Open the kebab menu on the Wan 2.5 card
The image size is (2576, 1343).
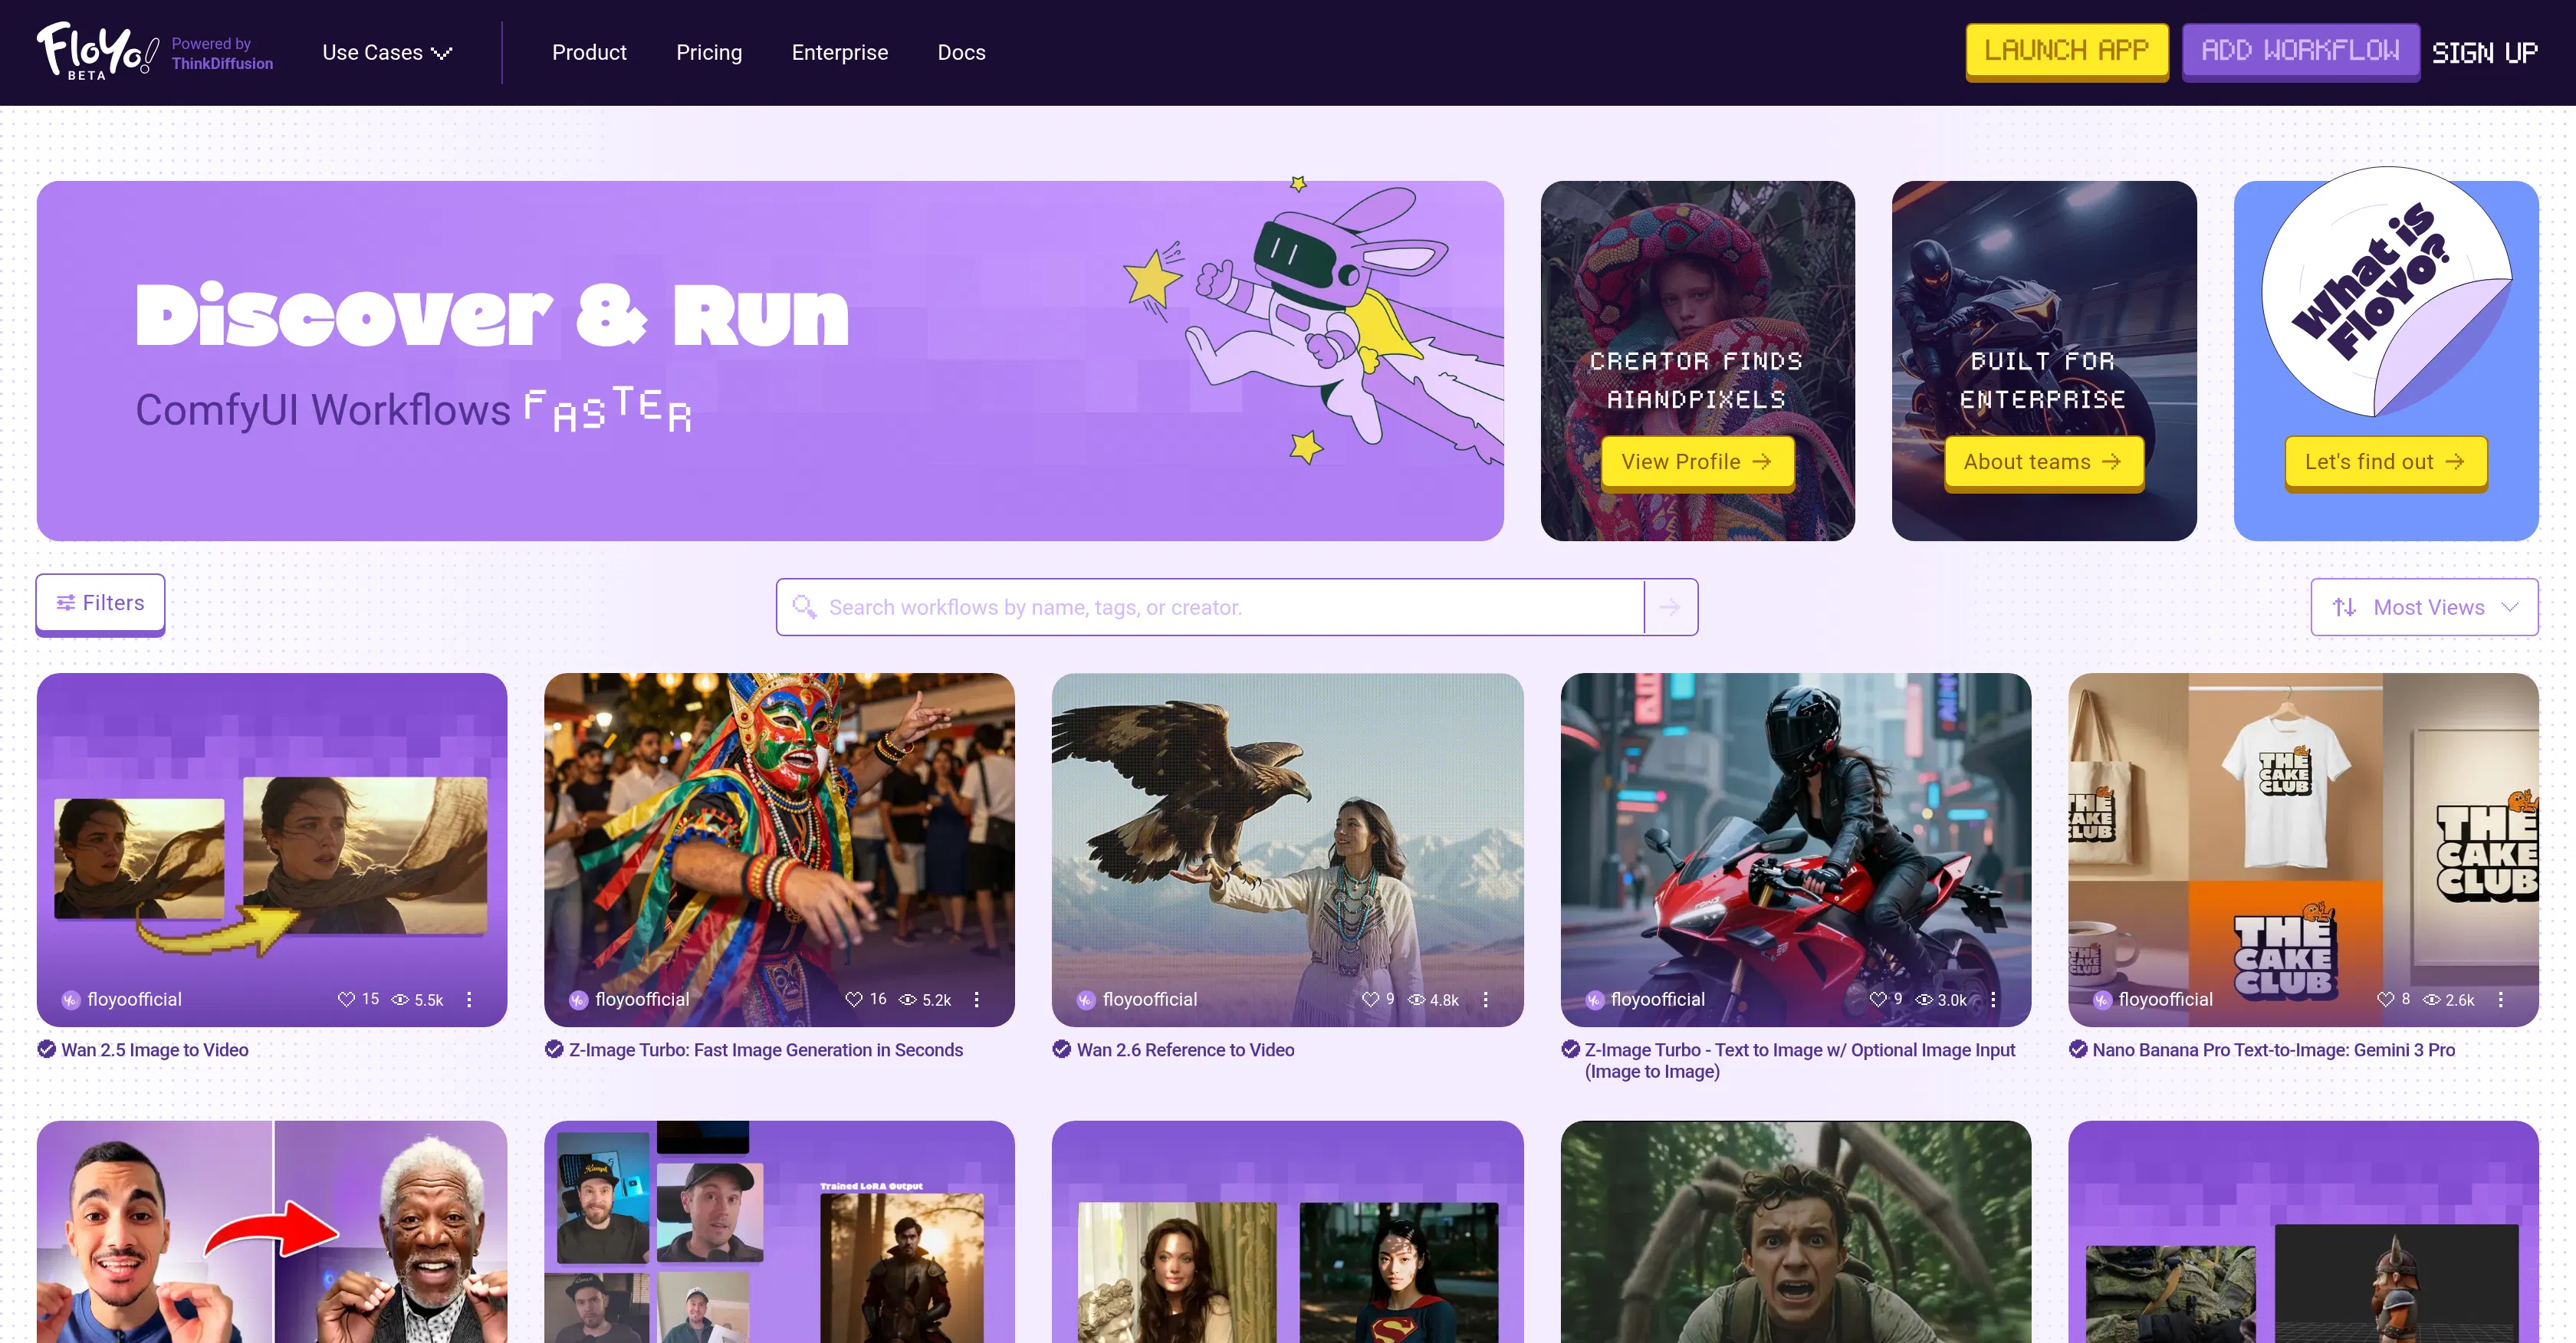click(x=469, y=999)
